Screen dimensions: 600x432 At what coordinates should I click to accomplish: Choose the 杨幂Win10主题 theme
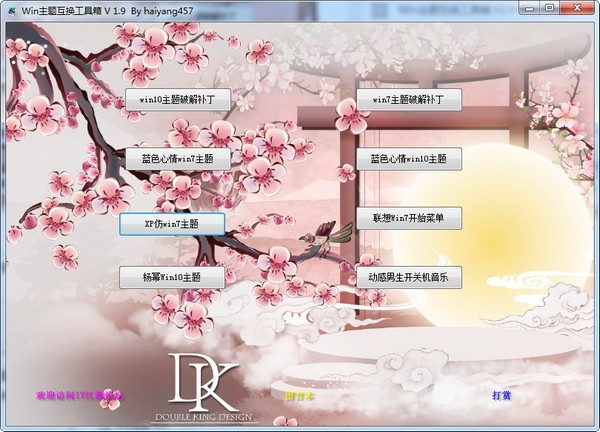coord(172,277)
